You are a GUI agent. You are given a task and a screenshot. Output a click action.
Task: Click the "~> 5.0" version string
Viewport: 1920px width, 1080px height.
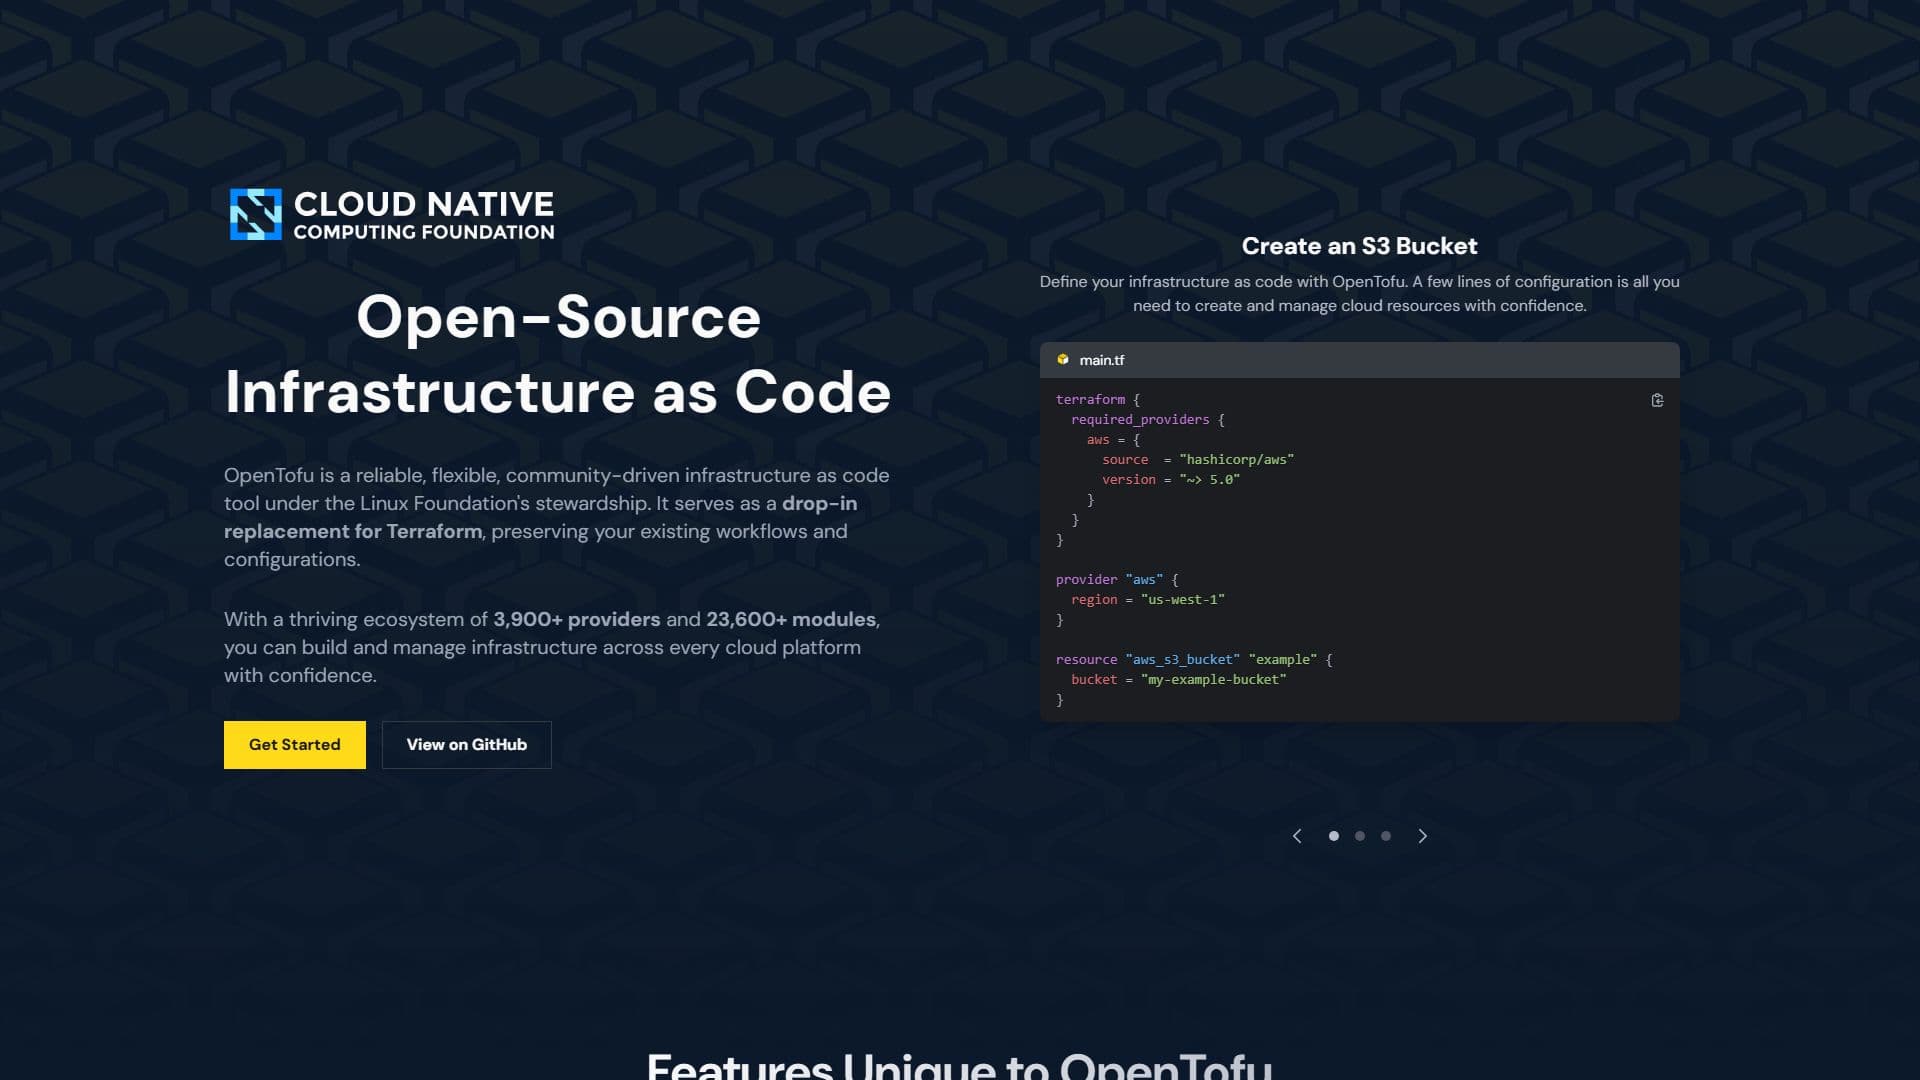pyautogui.click(x=1210, y=480)
